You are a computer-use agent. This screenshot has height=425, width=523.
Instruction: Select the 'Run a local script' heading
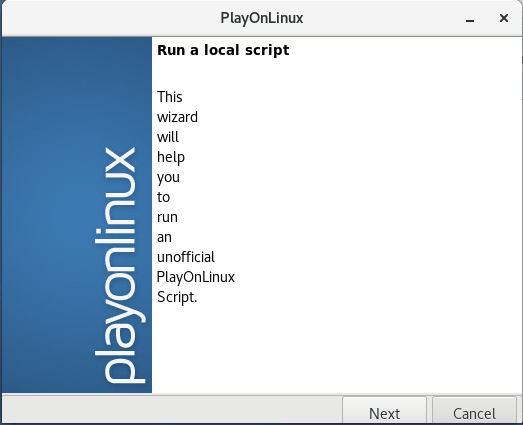(223, 50)
